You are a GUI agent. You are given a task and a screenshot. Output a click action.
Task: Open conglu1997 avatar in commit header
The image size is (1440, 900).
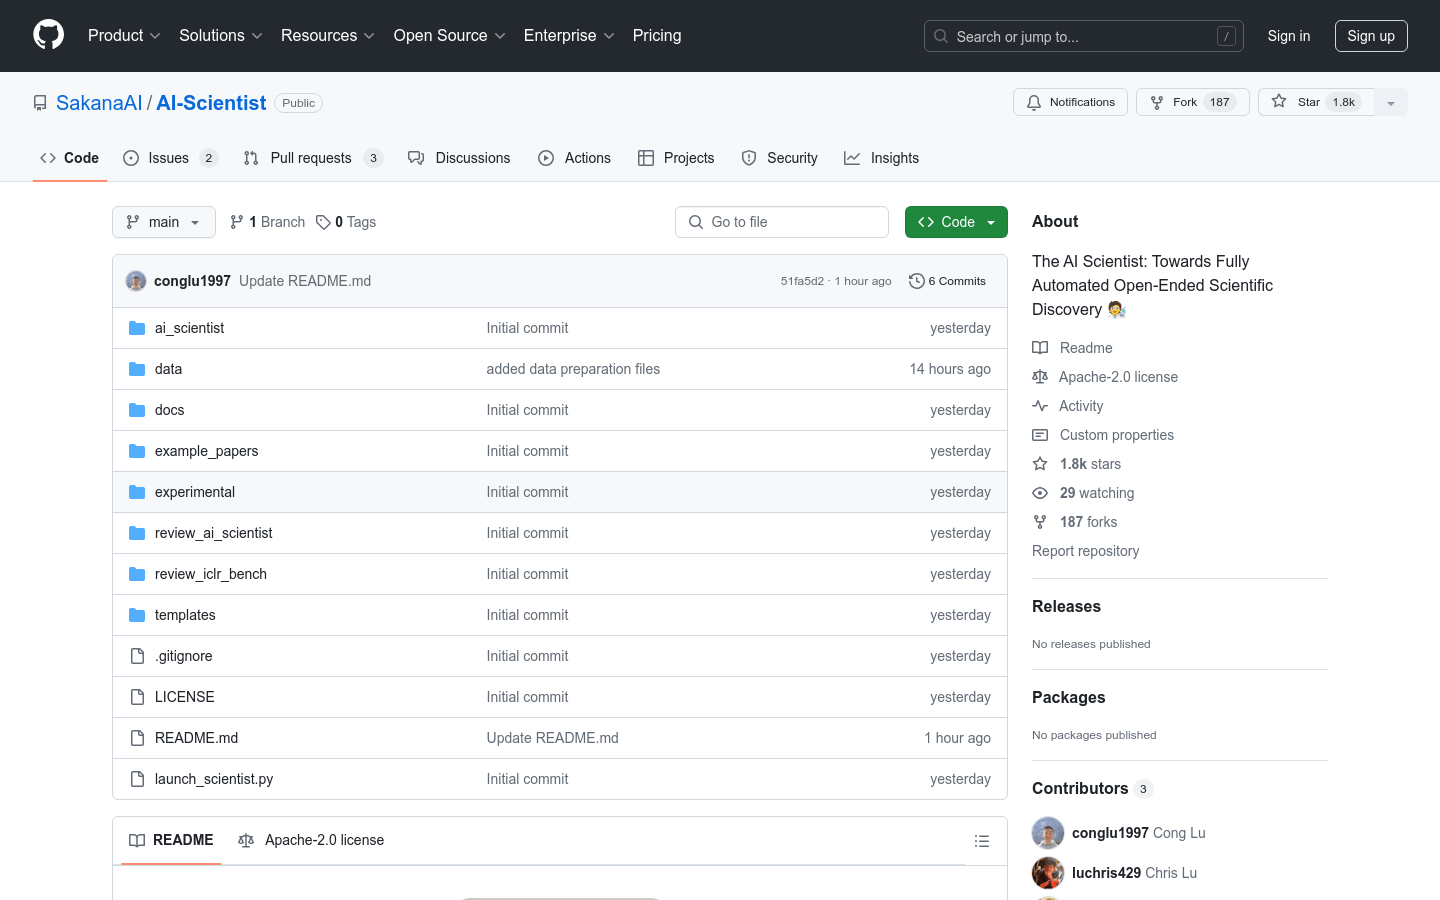click(136, 281)
